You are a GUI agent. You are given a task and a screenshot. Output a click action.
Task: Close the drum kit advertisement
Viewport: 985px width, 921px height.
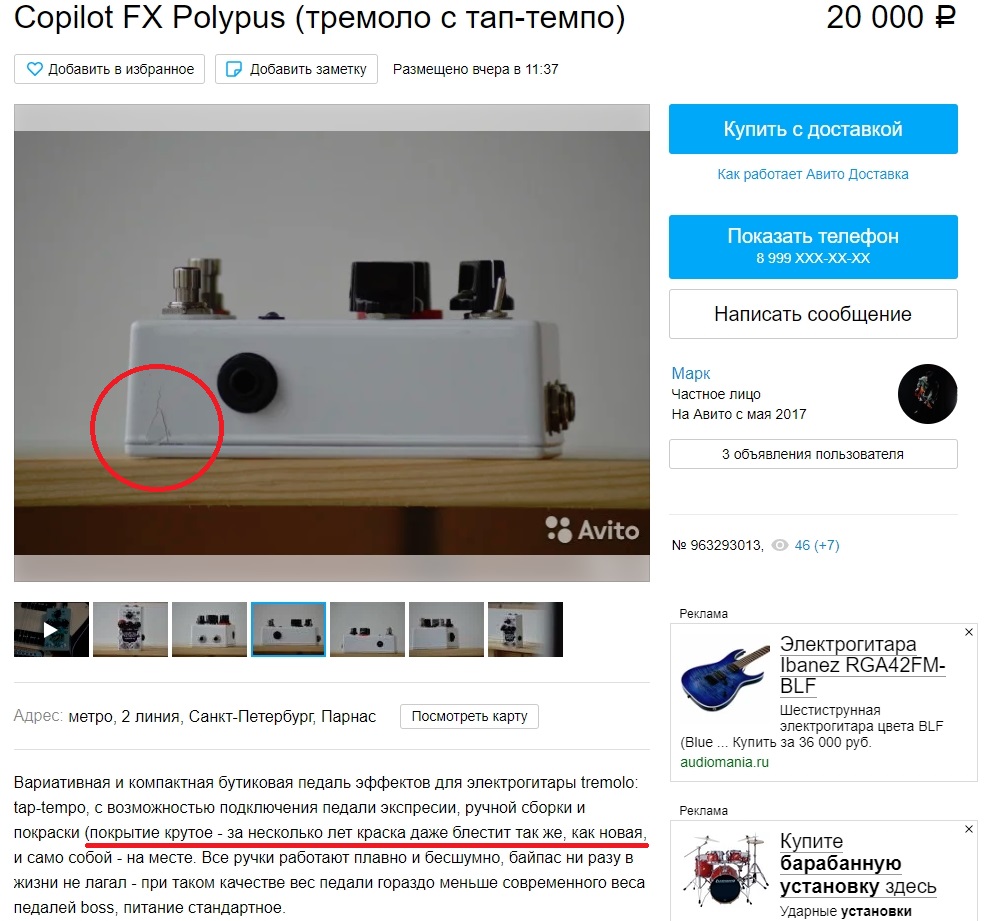[969, 829]
